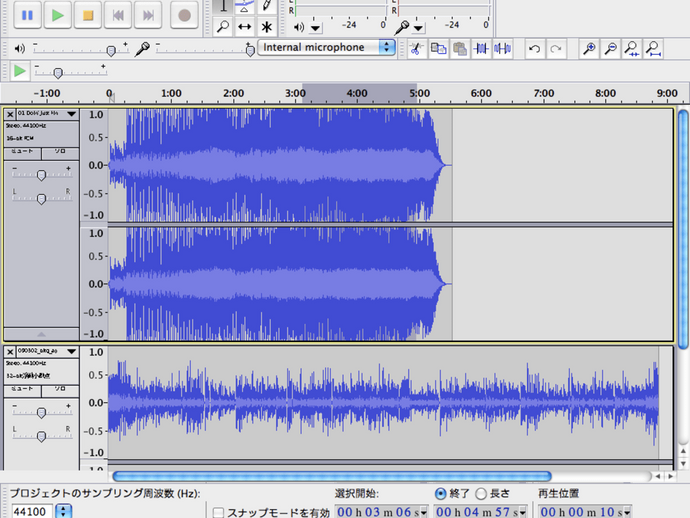Select the pencil Draw tool
Viewport: 690px width, 518px height.
click(266, 6)
